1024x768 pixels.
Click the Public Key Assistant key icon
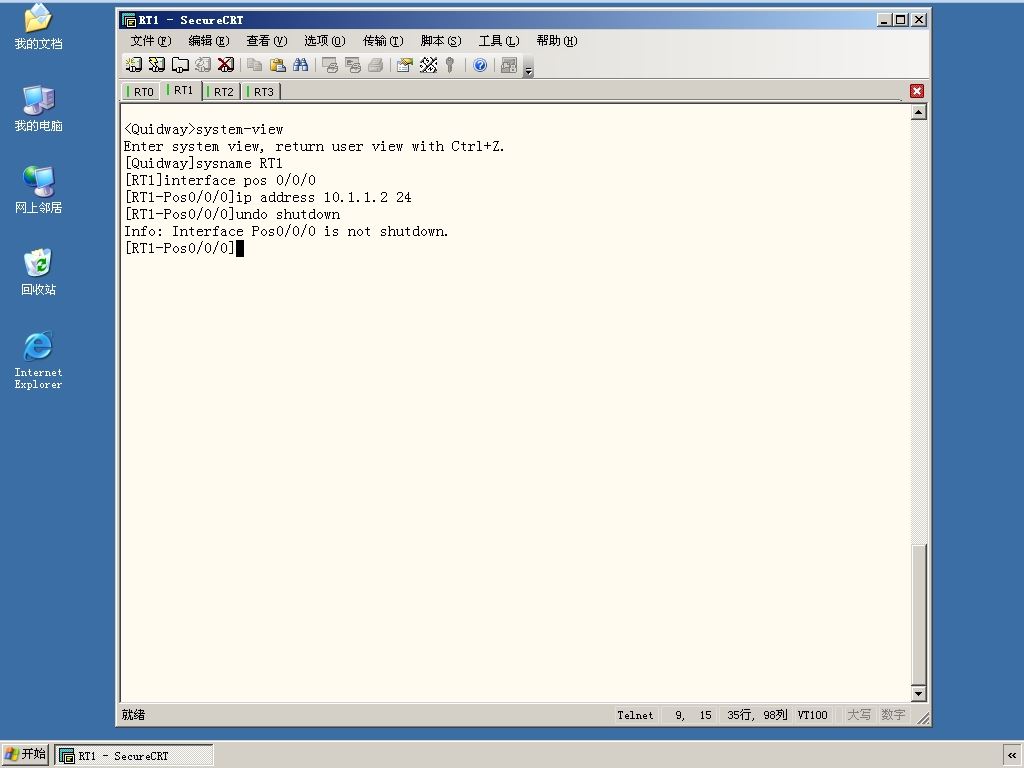pyautogui.click(x=450, y=65)
